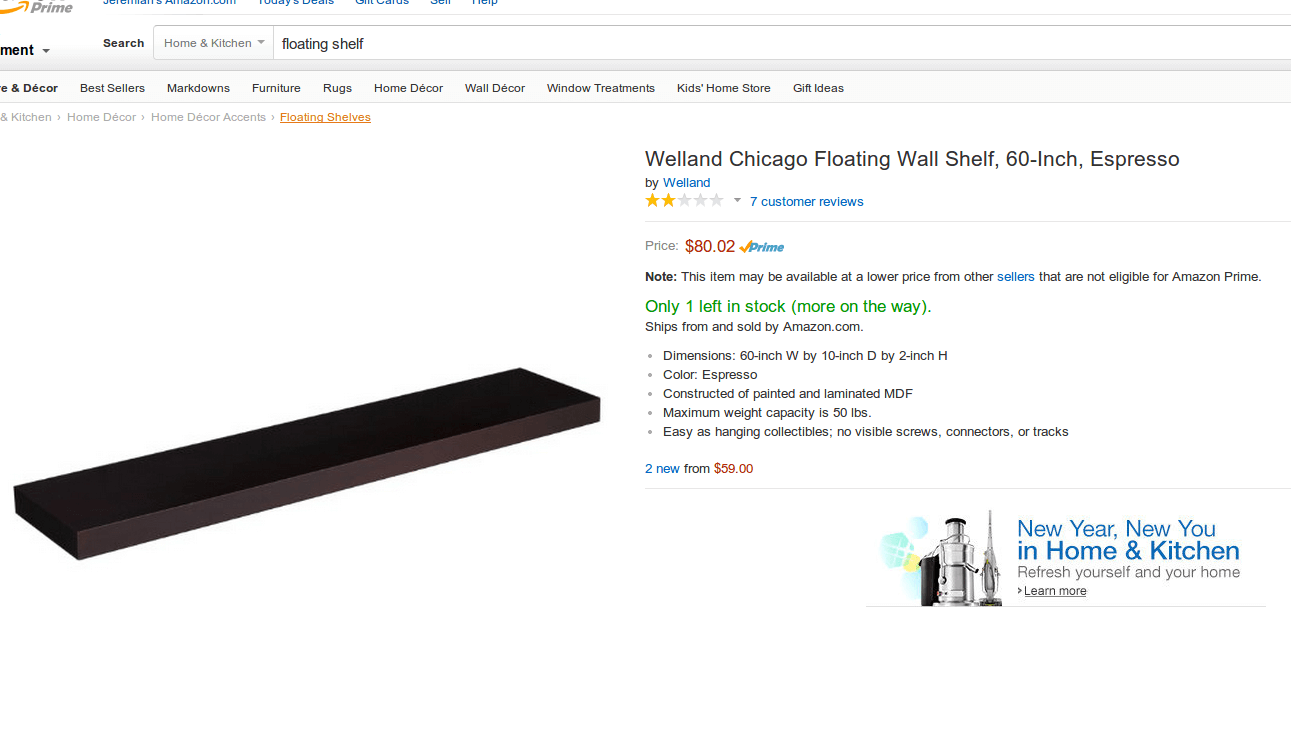Expand the Shop by Department menu arrow
Screen dimensions: 1291x730
[46, 51]
